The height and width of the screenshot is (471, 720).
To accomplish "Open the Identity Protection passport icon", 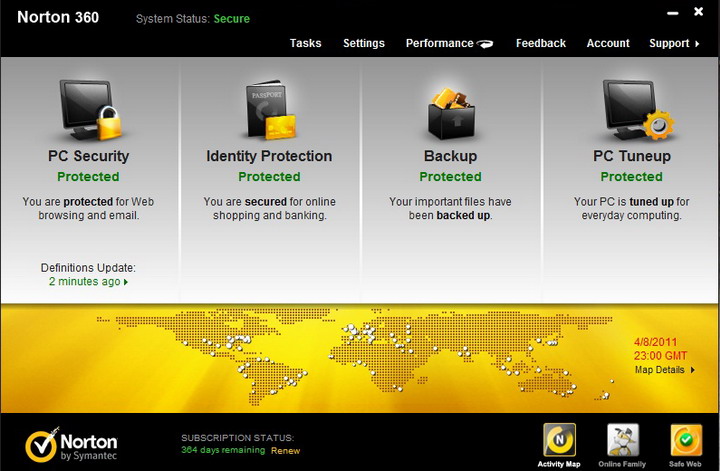I will tap(270, 110).
